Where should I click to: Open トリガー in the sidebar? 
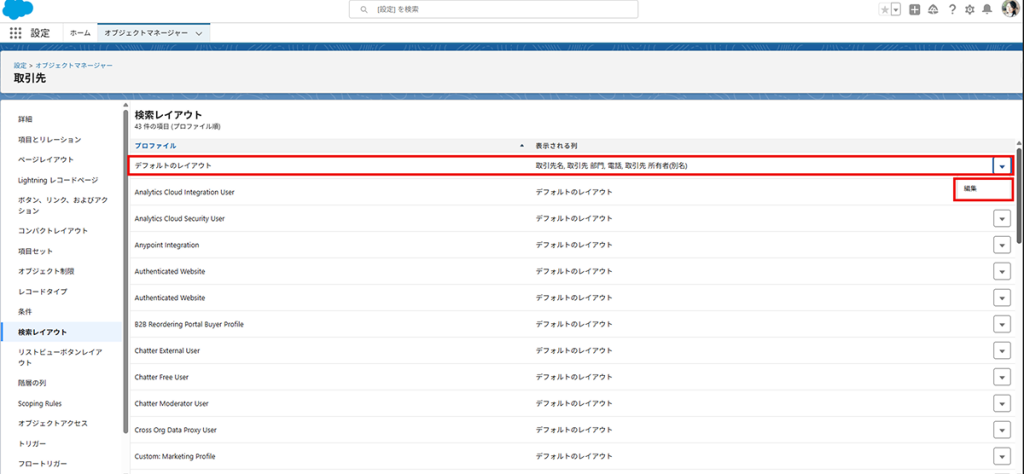coord(32,443)
